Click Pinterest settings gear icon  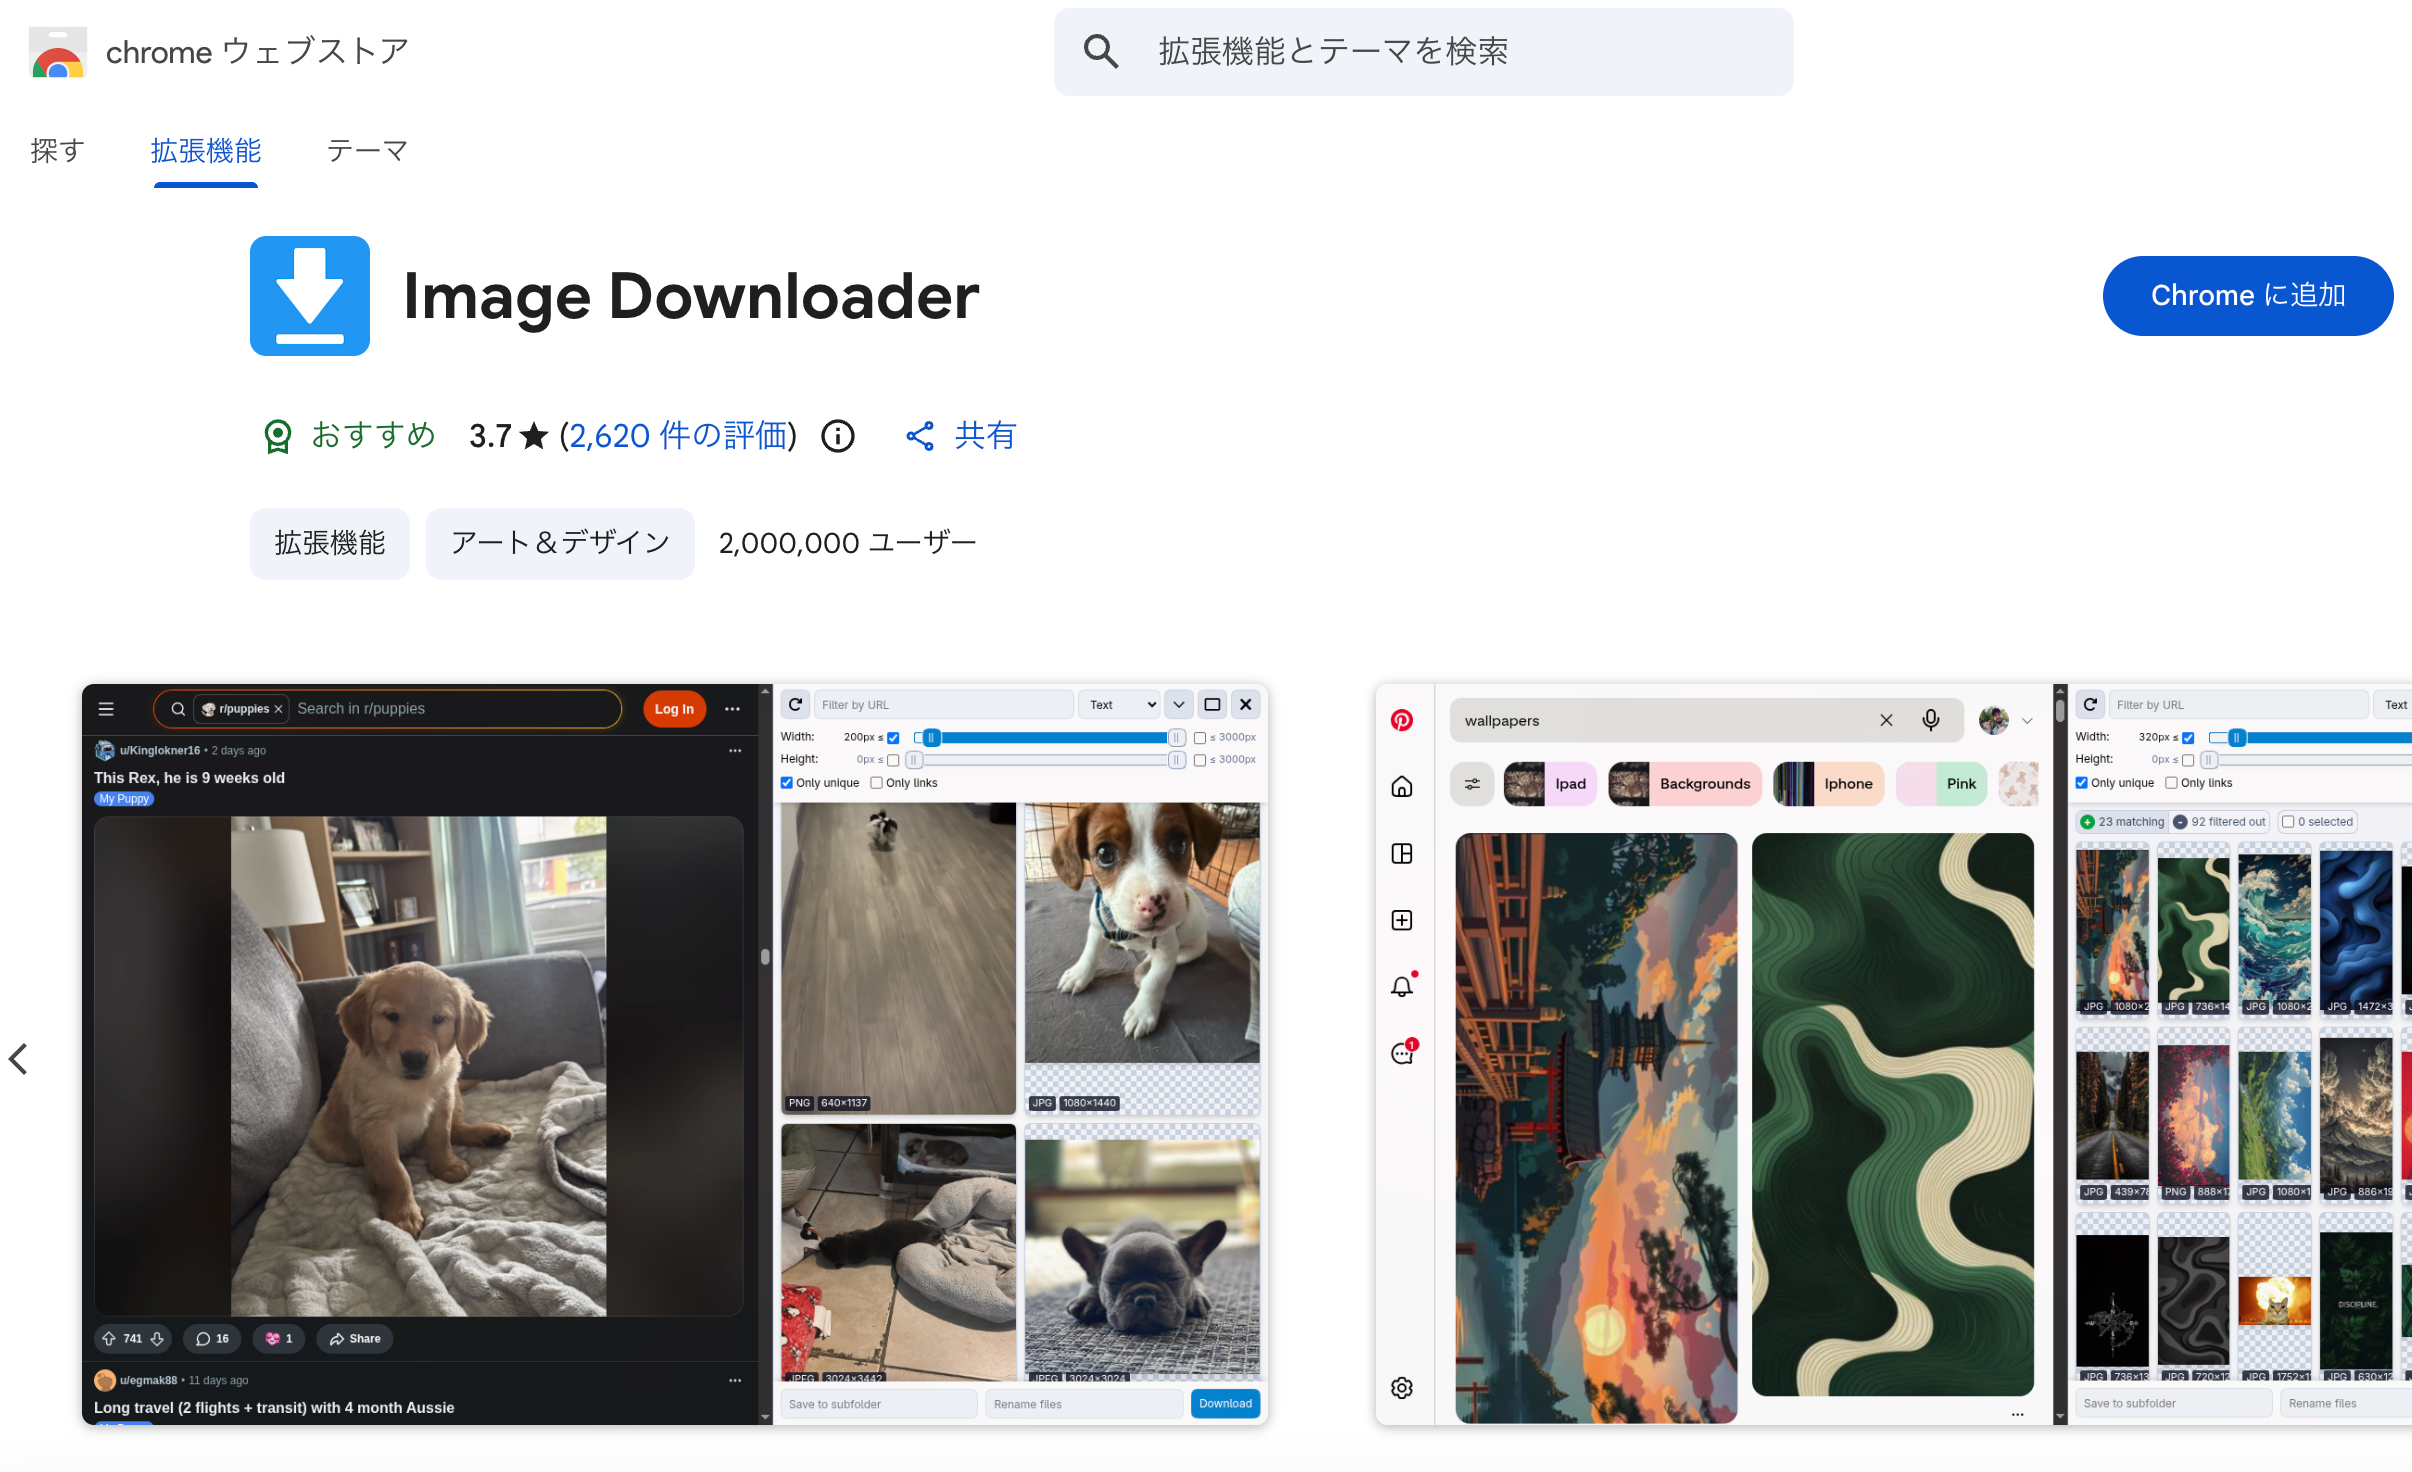tap(1402, 1388)
